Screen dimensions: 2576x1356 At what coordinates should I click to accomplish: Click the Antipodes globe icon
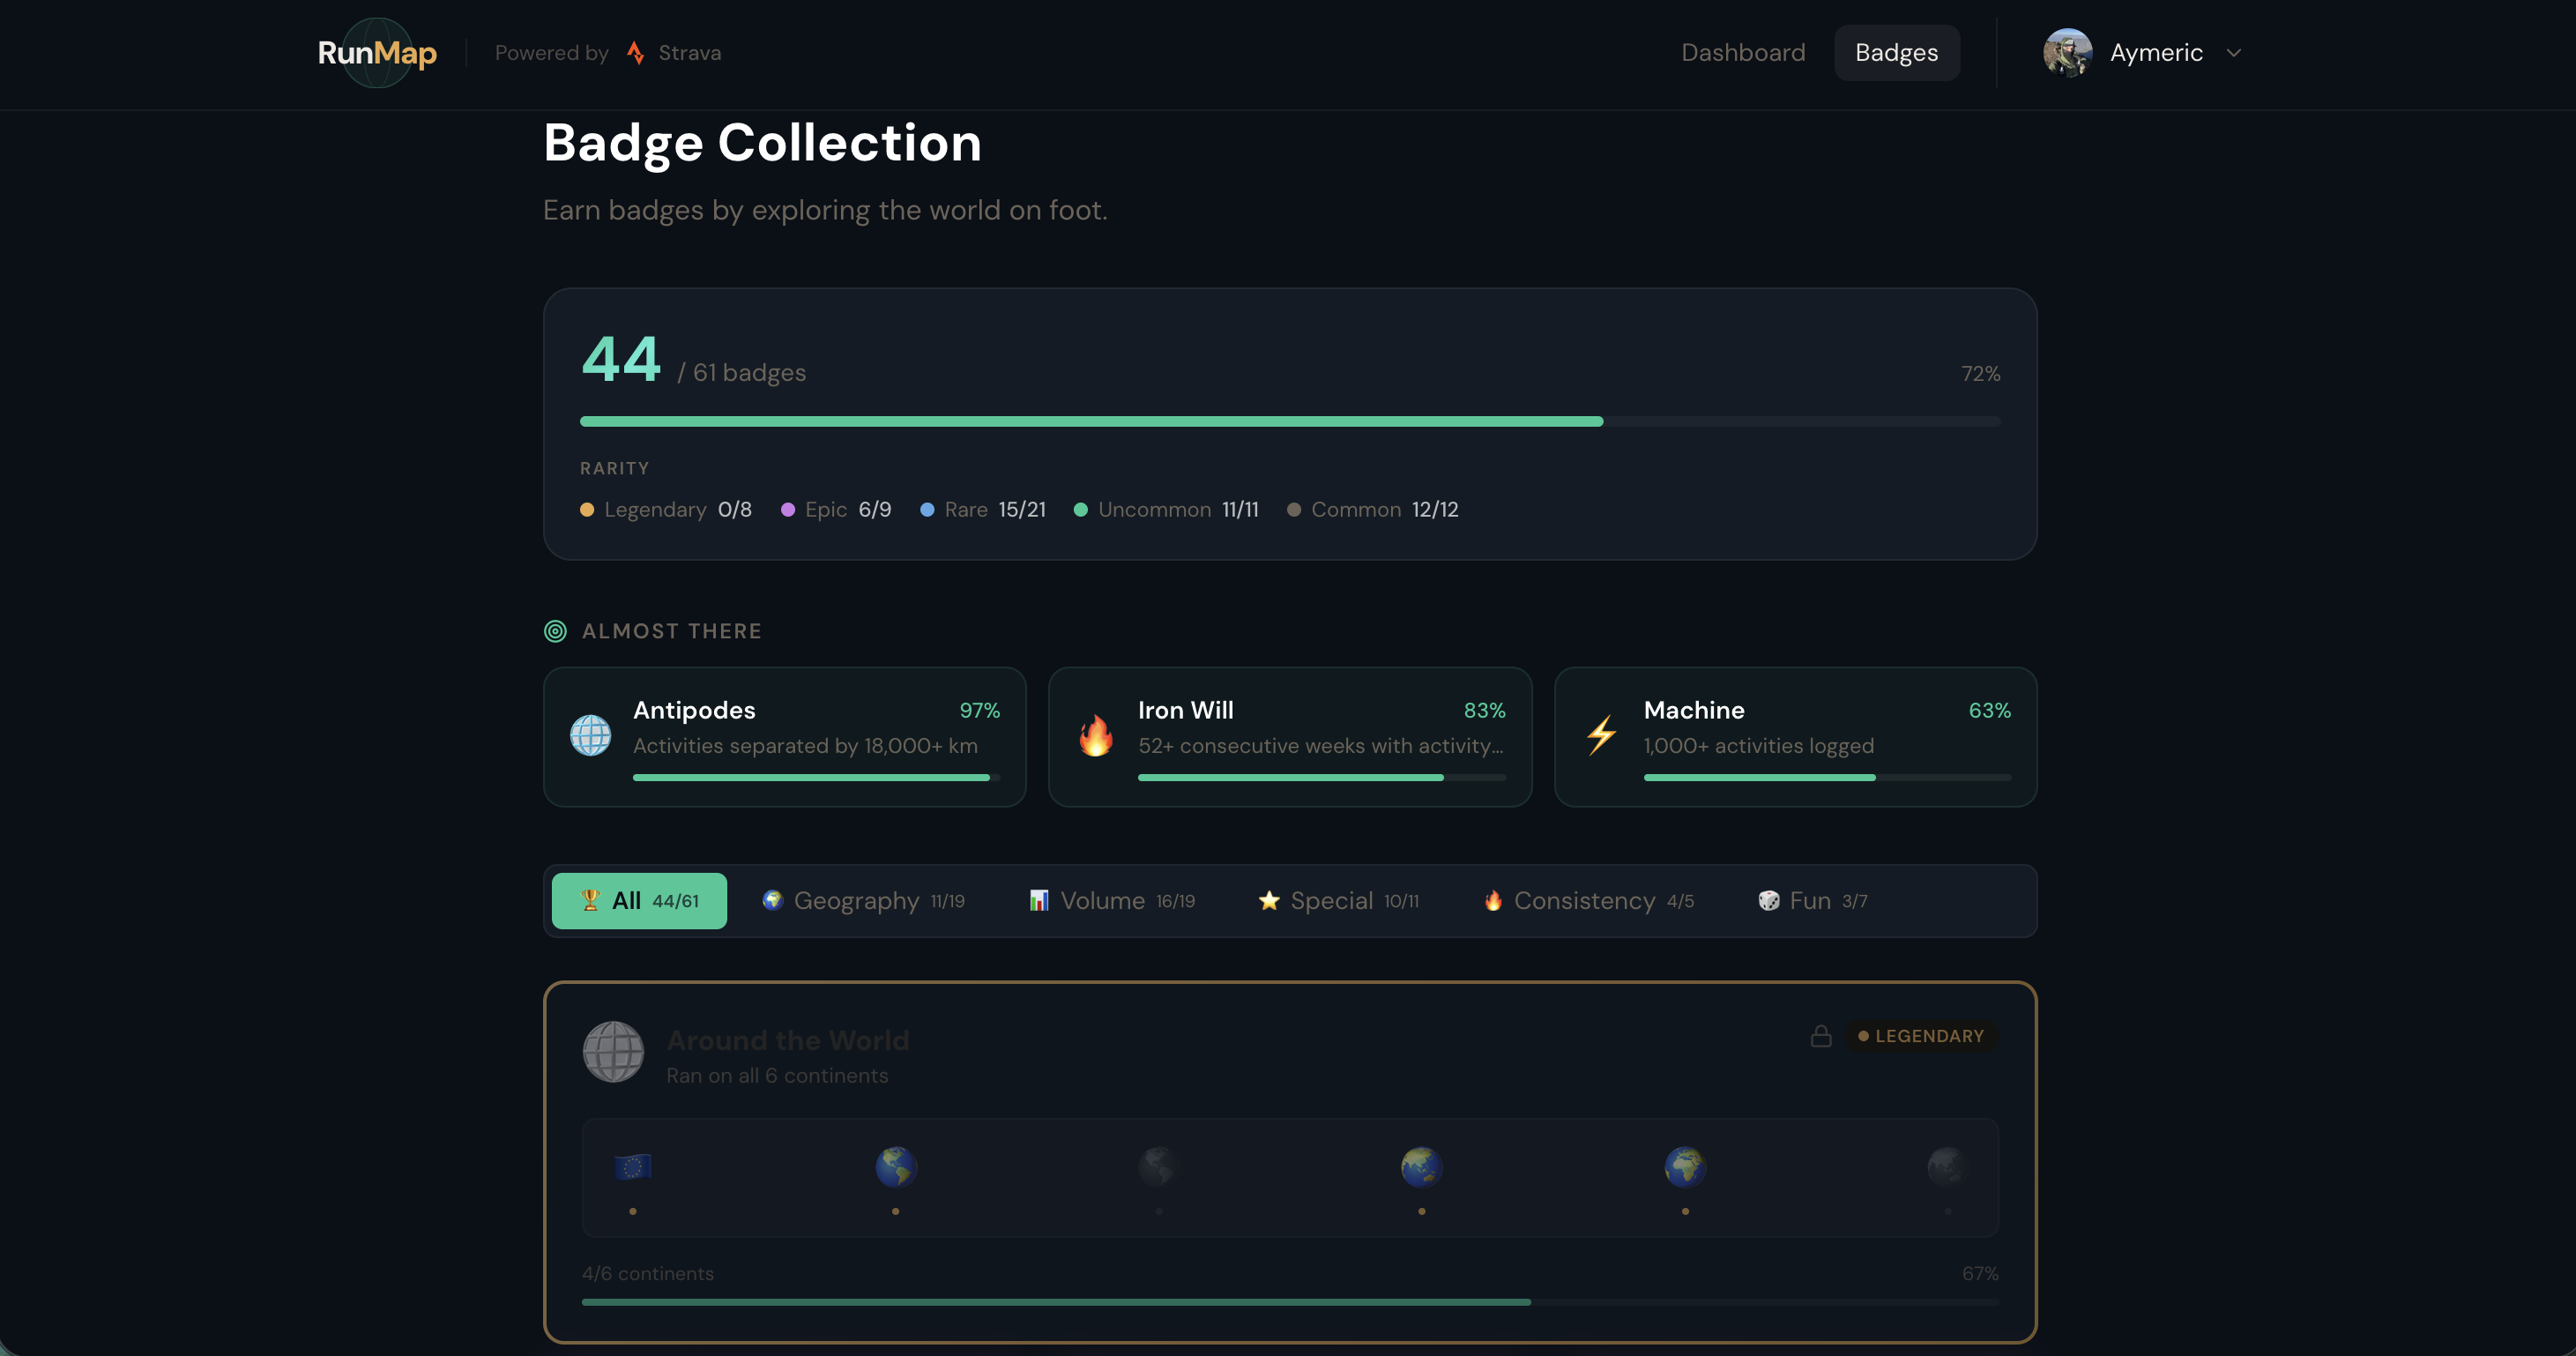click(x=590, y=736)
